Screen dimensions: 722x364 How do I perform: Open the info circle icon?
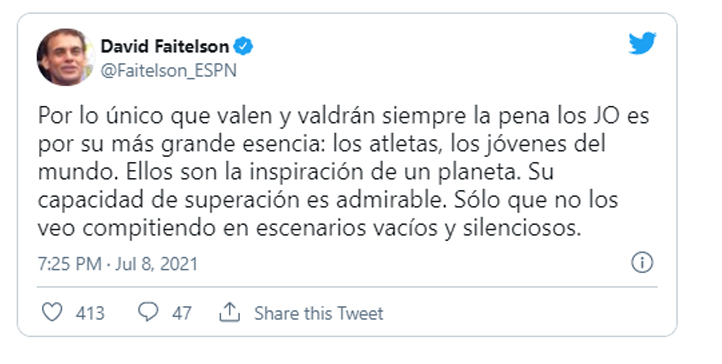point(642,263)
